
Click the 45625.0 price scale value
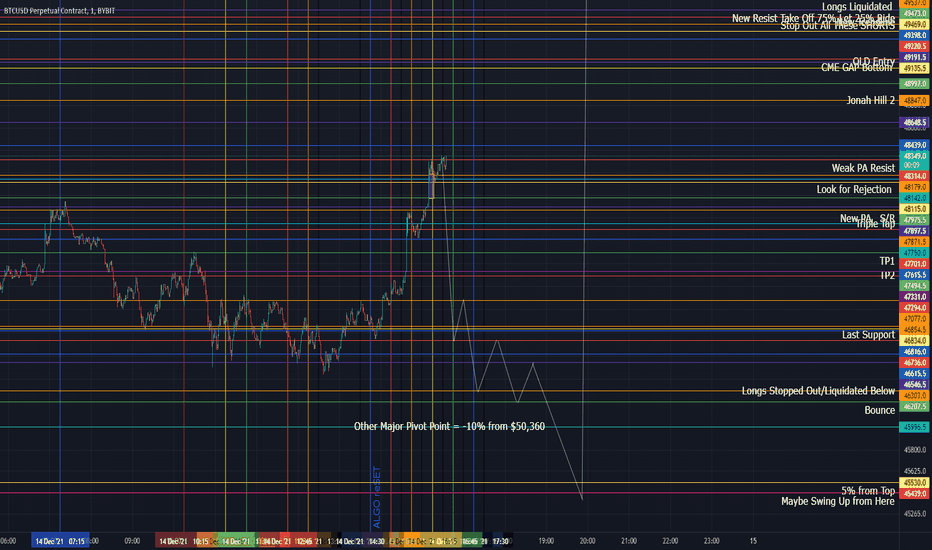[x=914, y=471]
